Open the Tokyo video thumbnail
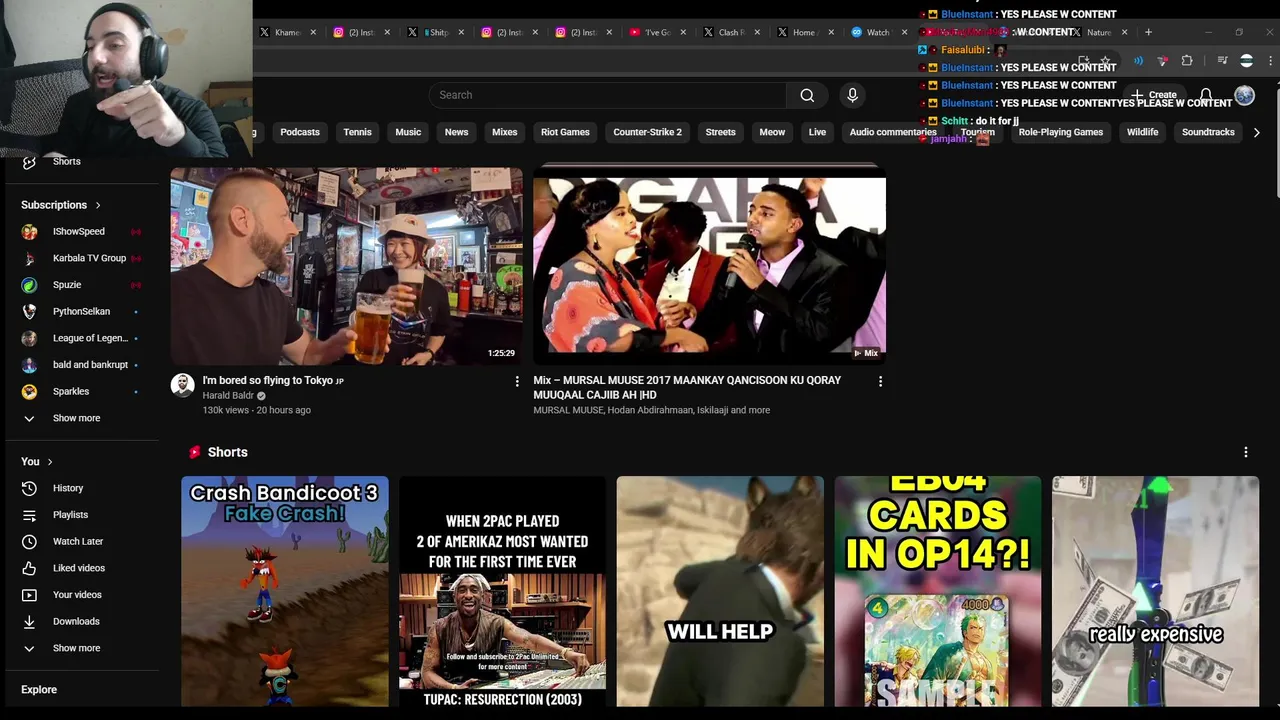Image resolution: width=1280 pixels, height=720 pixels. pos(346,266)
